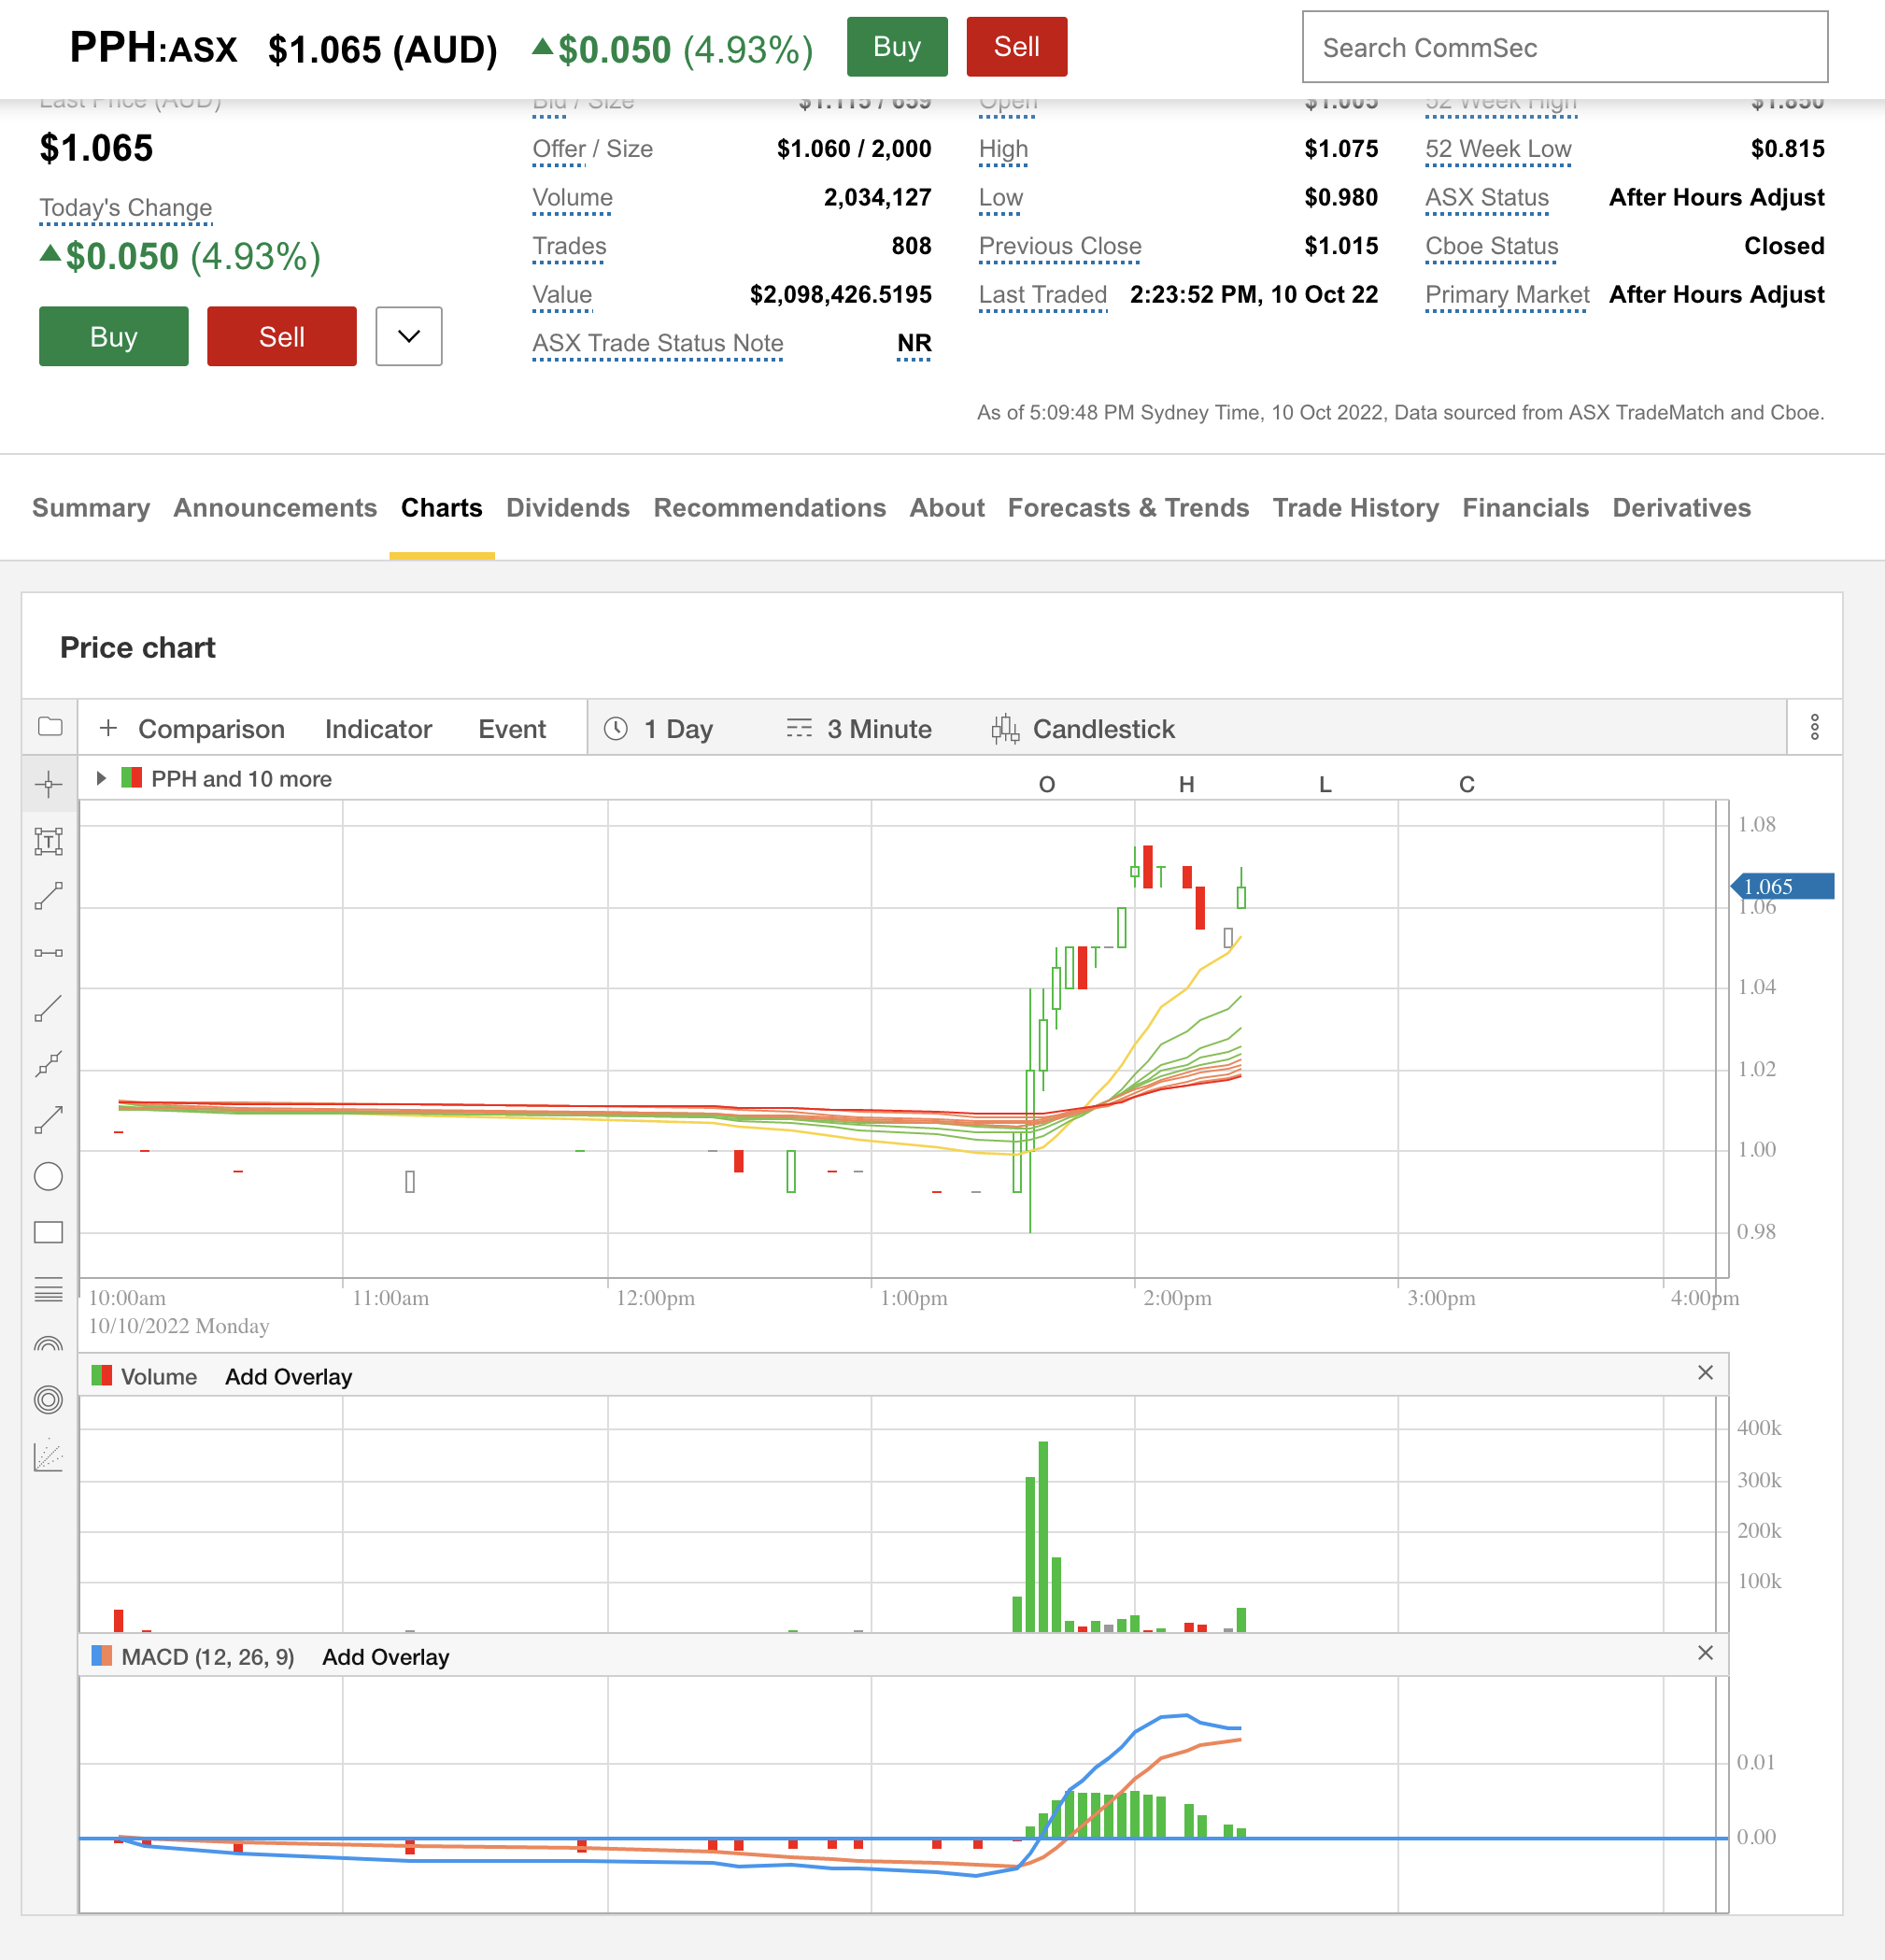Activate the Fibonacci retracement lines tool
Image resolution: width=1885 pixels, height=1960 pixels.
point(48,1290)
